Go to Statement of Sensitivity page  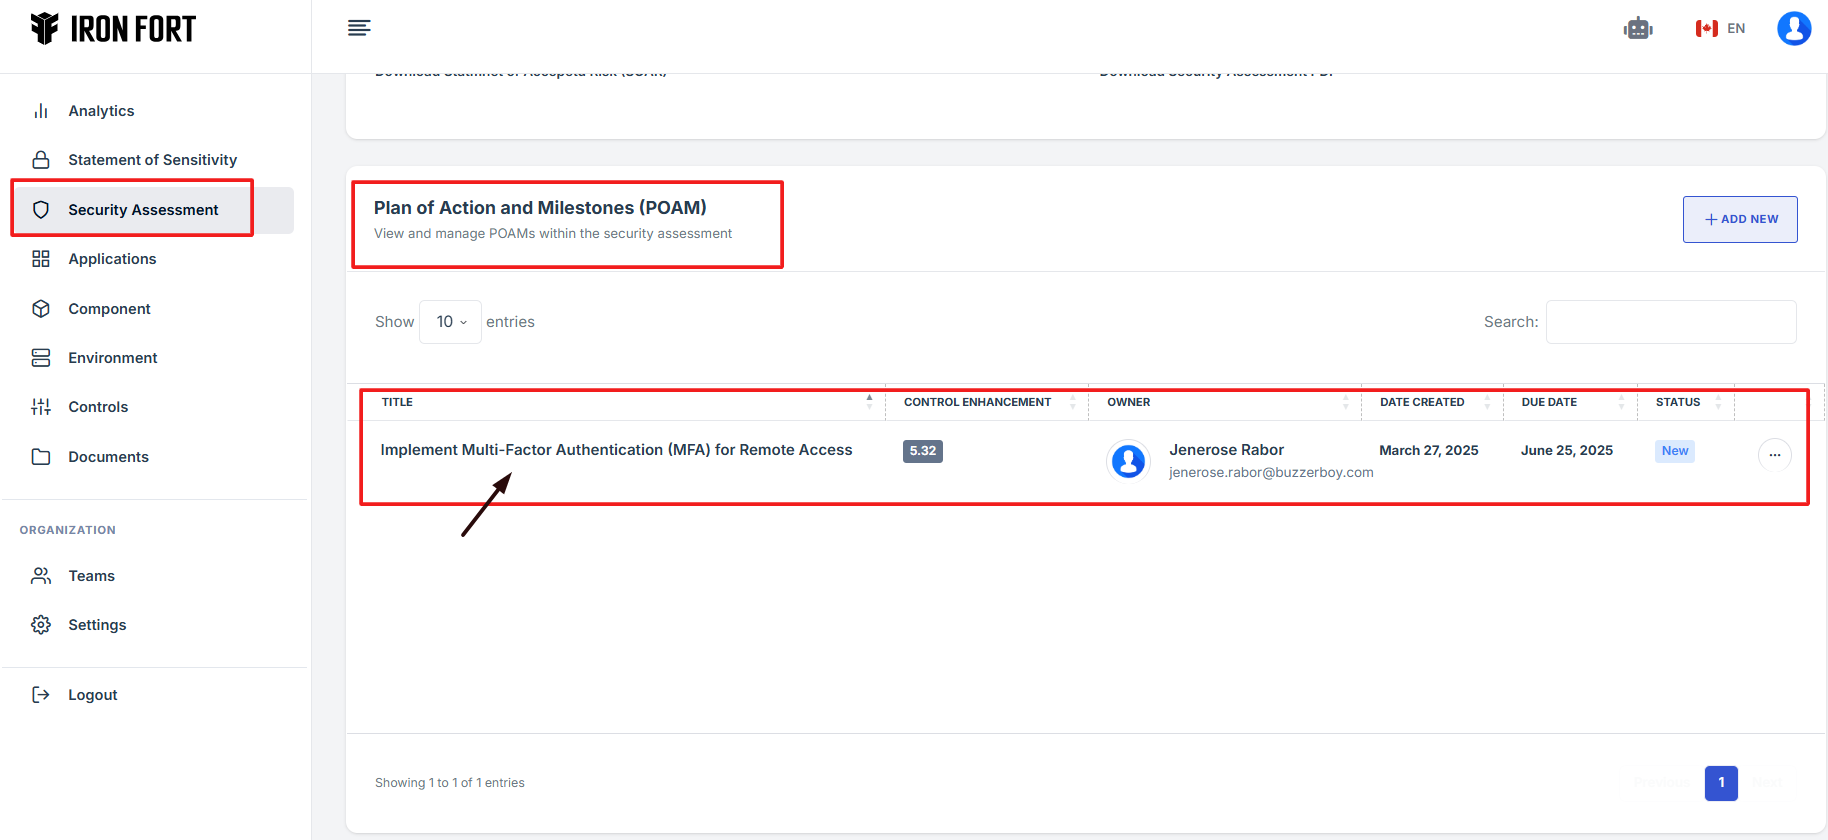[152, 160]
